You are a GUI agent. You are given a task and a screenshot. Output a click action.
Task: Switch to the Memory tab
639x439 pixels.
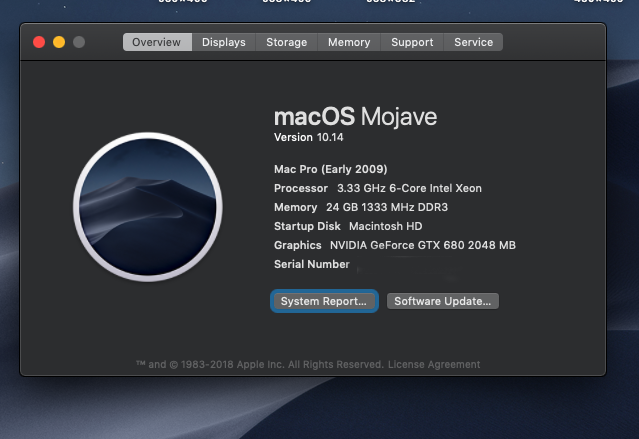[349, 42]
